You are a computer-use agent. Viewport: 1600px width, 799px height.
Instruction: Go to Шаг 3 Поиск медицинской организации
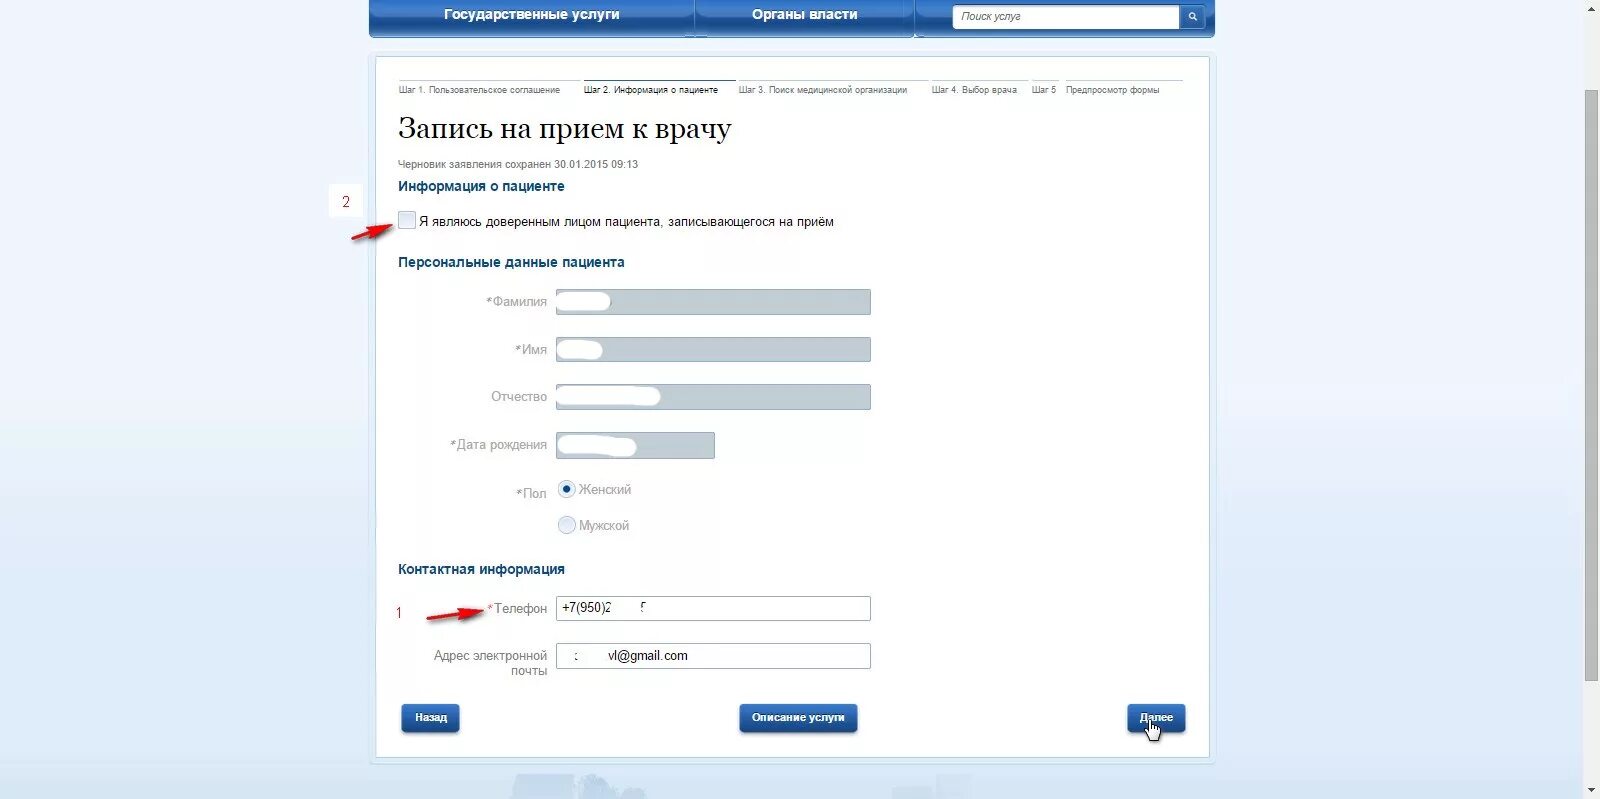[823, 90]
